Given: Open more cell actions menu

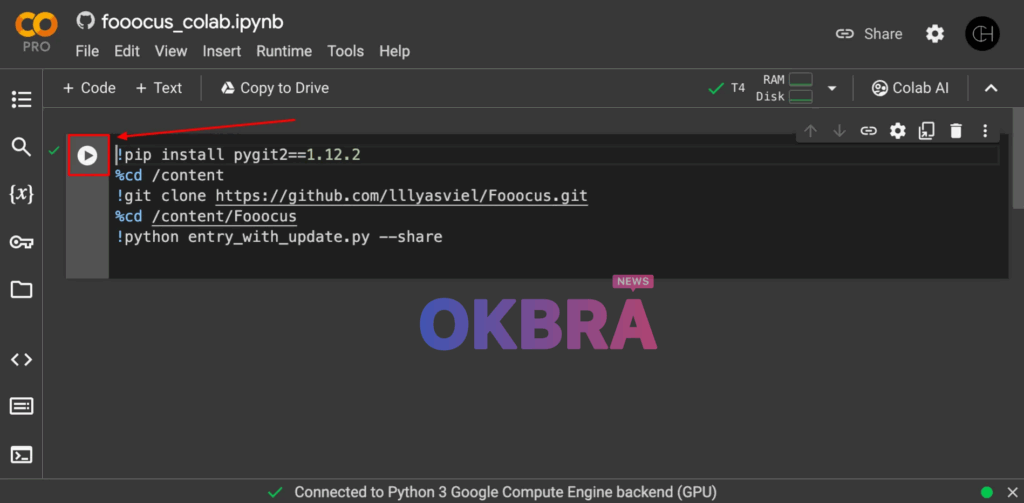Looking at the screenshot, I should point(985,131).
